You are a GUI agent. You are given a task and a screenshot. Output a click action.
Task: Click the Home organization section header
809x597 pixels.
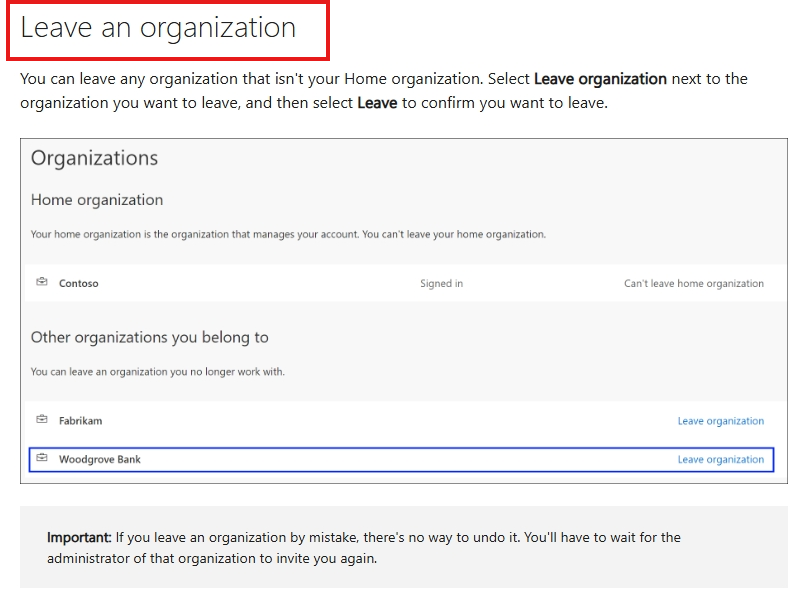point(96,200)
